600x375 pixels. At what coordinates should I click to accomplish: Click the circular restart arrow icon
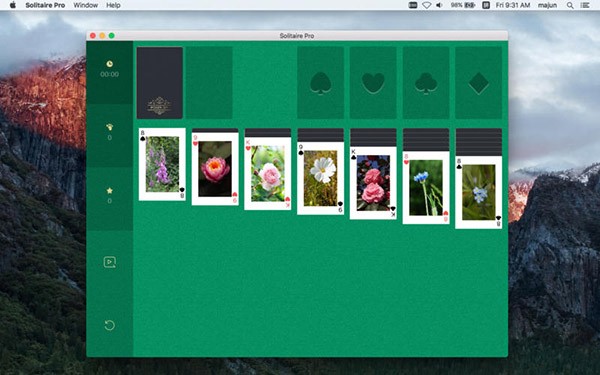[109, 325]
